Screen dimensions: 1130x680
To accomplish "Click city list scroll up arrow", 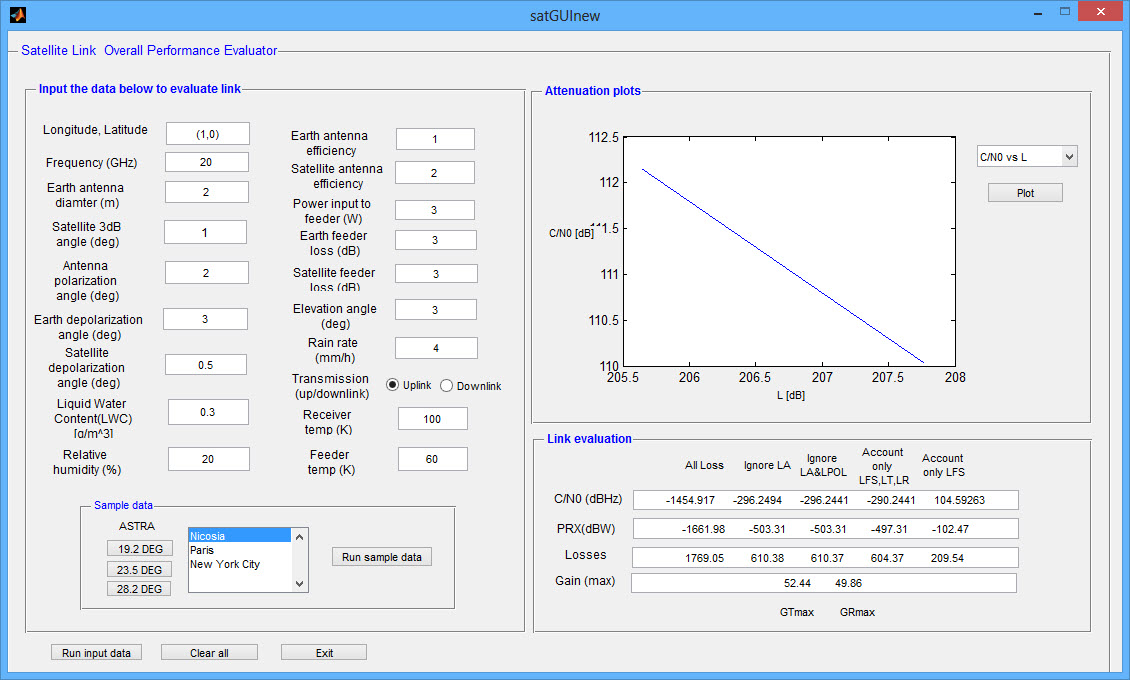I will point(300,537).
